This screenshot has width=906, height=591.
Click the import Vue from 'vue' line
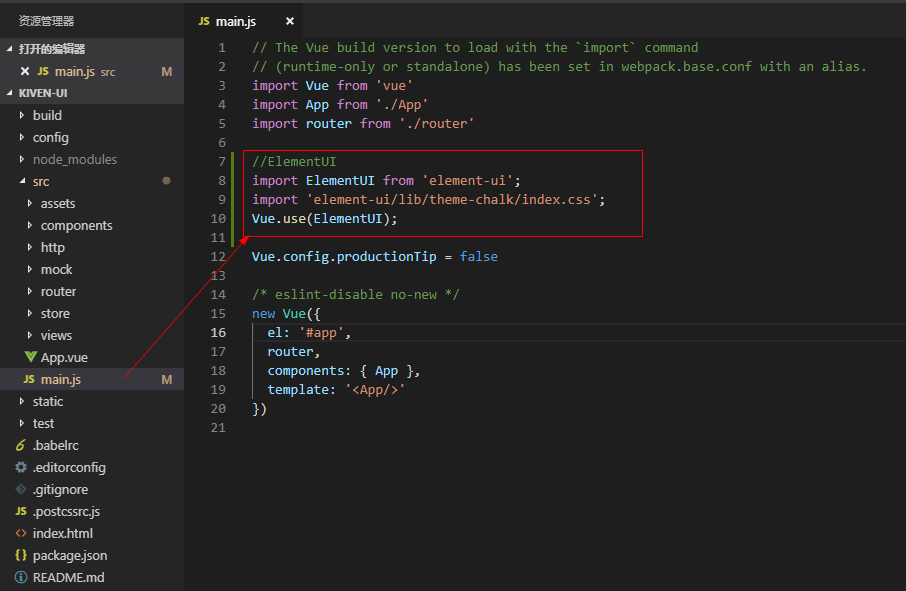pyautogui.click(x=332, y=86)
